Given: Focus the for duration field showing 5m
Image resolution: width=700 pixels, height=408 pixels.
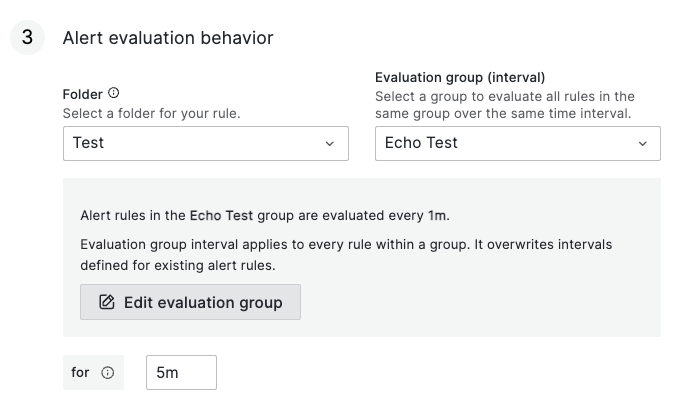Looking at the screenshot, I should click(181, 373).
